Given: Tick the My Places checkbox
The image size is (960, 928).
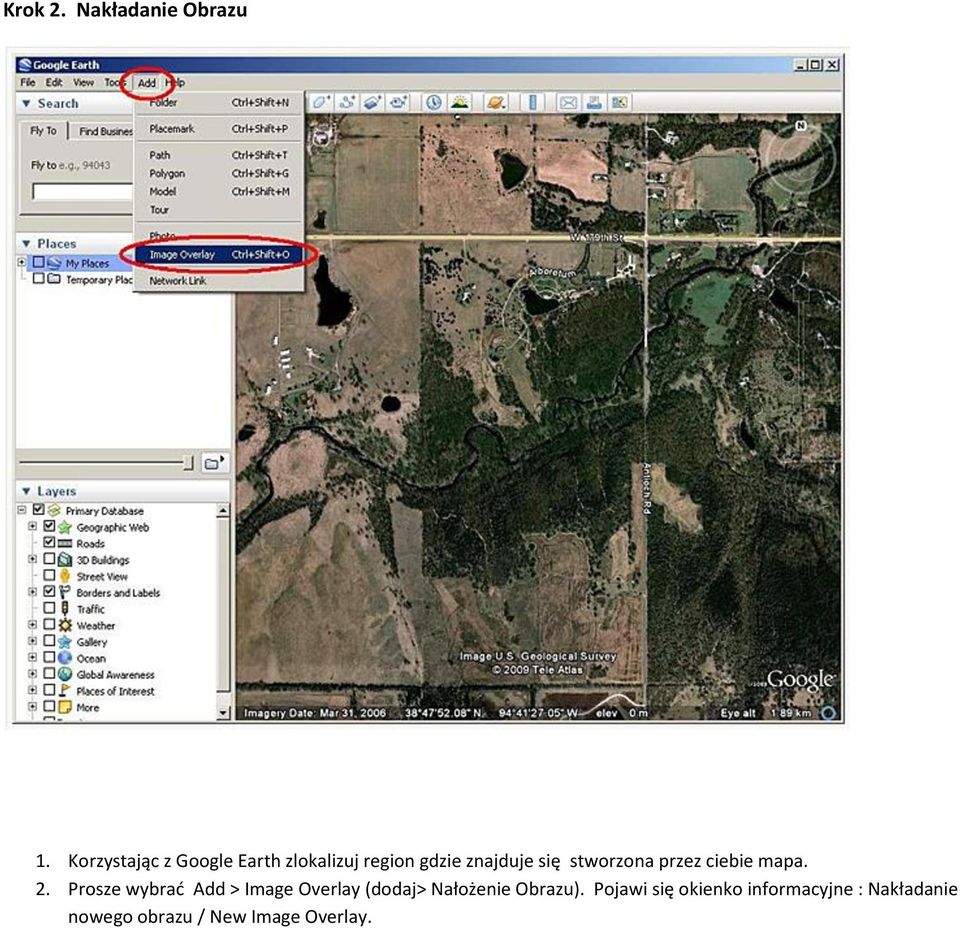Looking at the screenshot, I should [x=39, y=262].
